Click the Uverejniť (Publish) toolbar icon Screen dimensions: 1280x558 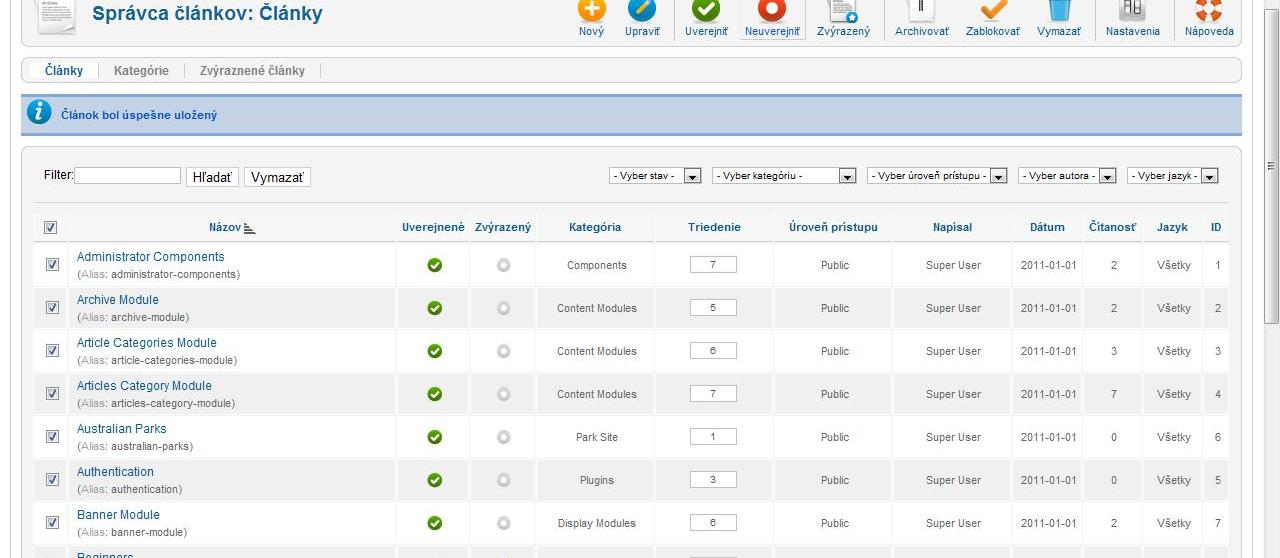pyautogui.click(x=706, y=12)
